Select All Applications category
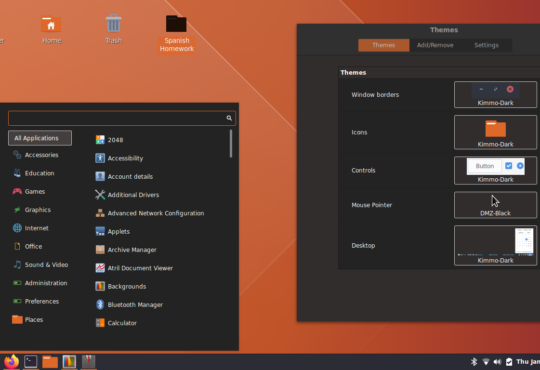This screenshot has width=540, height=370. tap(40, 138)
